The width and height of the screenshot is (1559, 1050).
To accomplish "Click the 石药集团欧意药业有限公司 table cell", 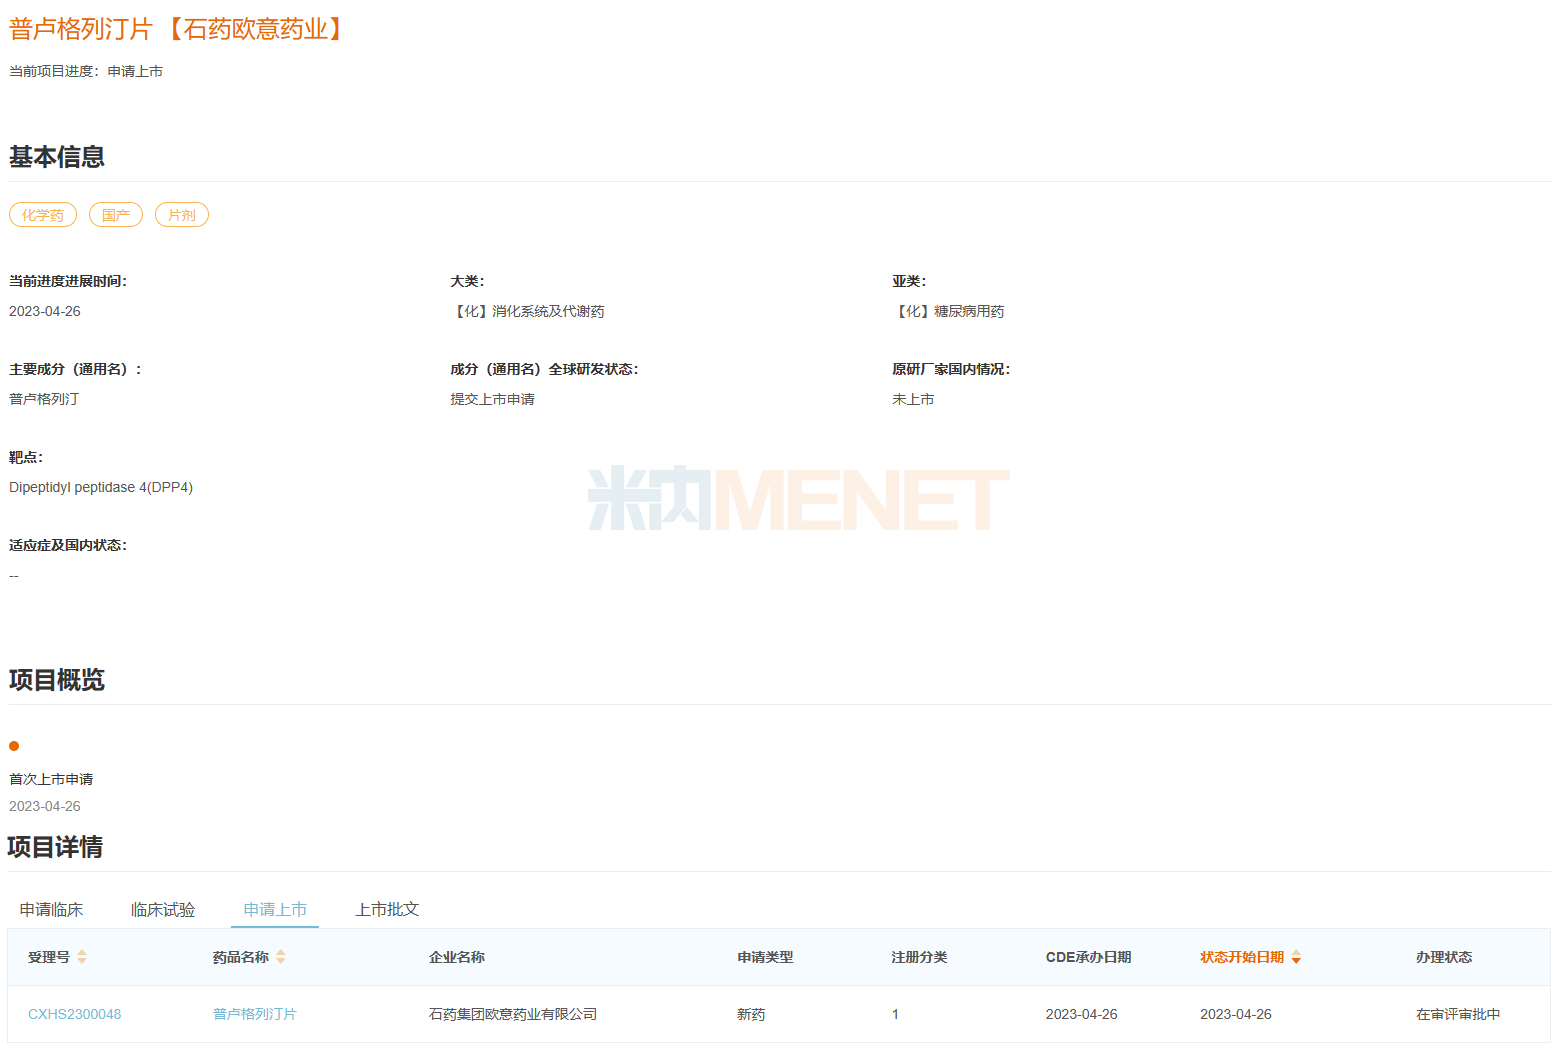I will pos(513,1014).
